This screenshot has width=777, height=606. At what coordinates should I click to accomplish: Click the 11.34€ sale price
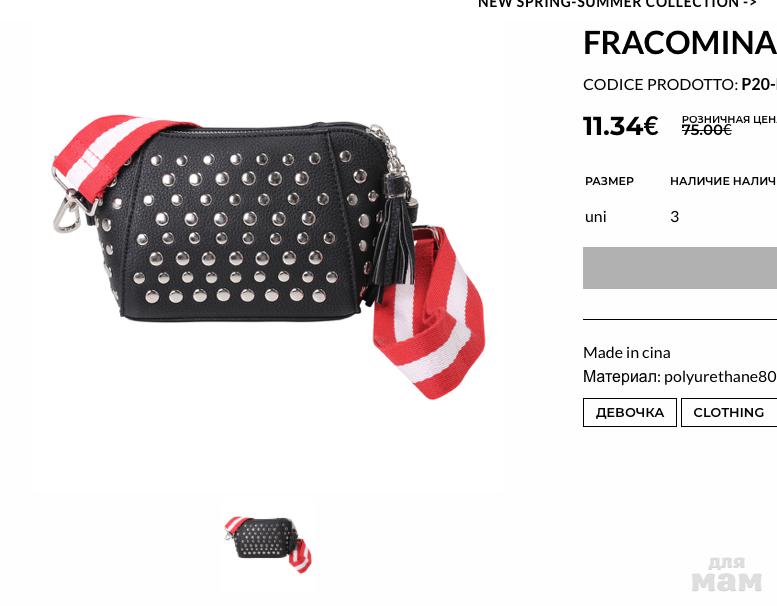pos(620,126)
